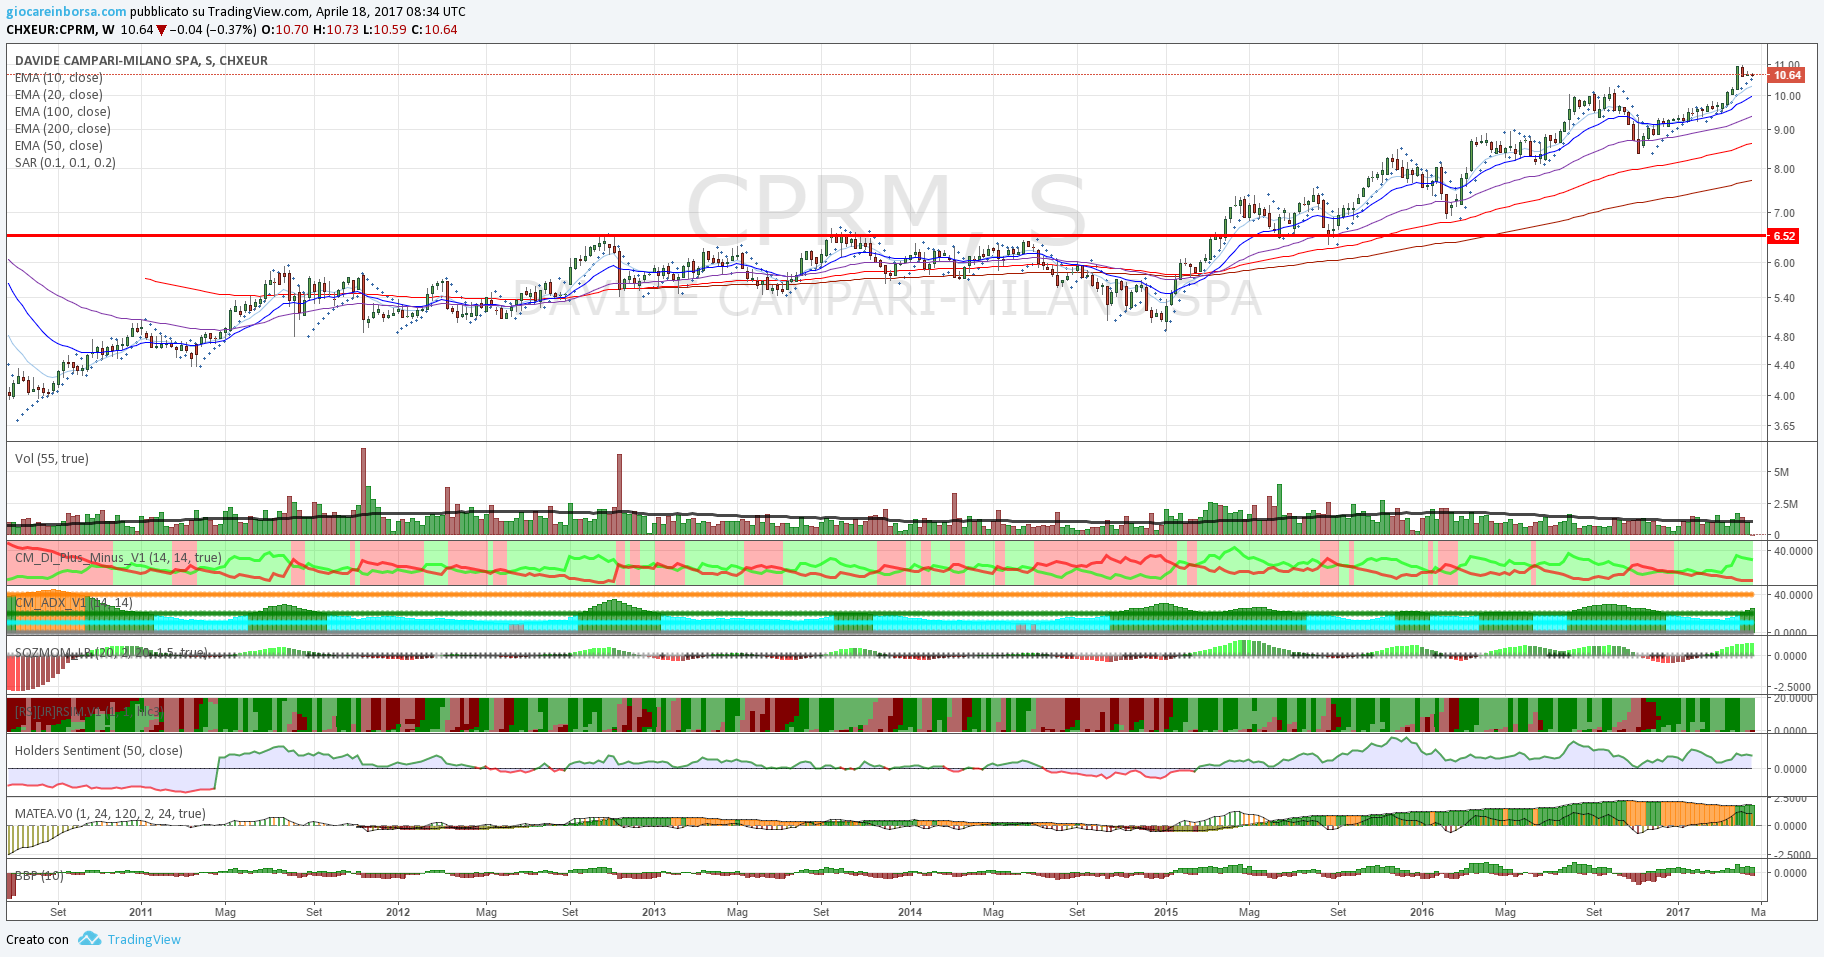
Task: Click the EMA (50, close) indicator label
Action: [58, 146]
